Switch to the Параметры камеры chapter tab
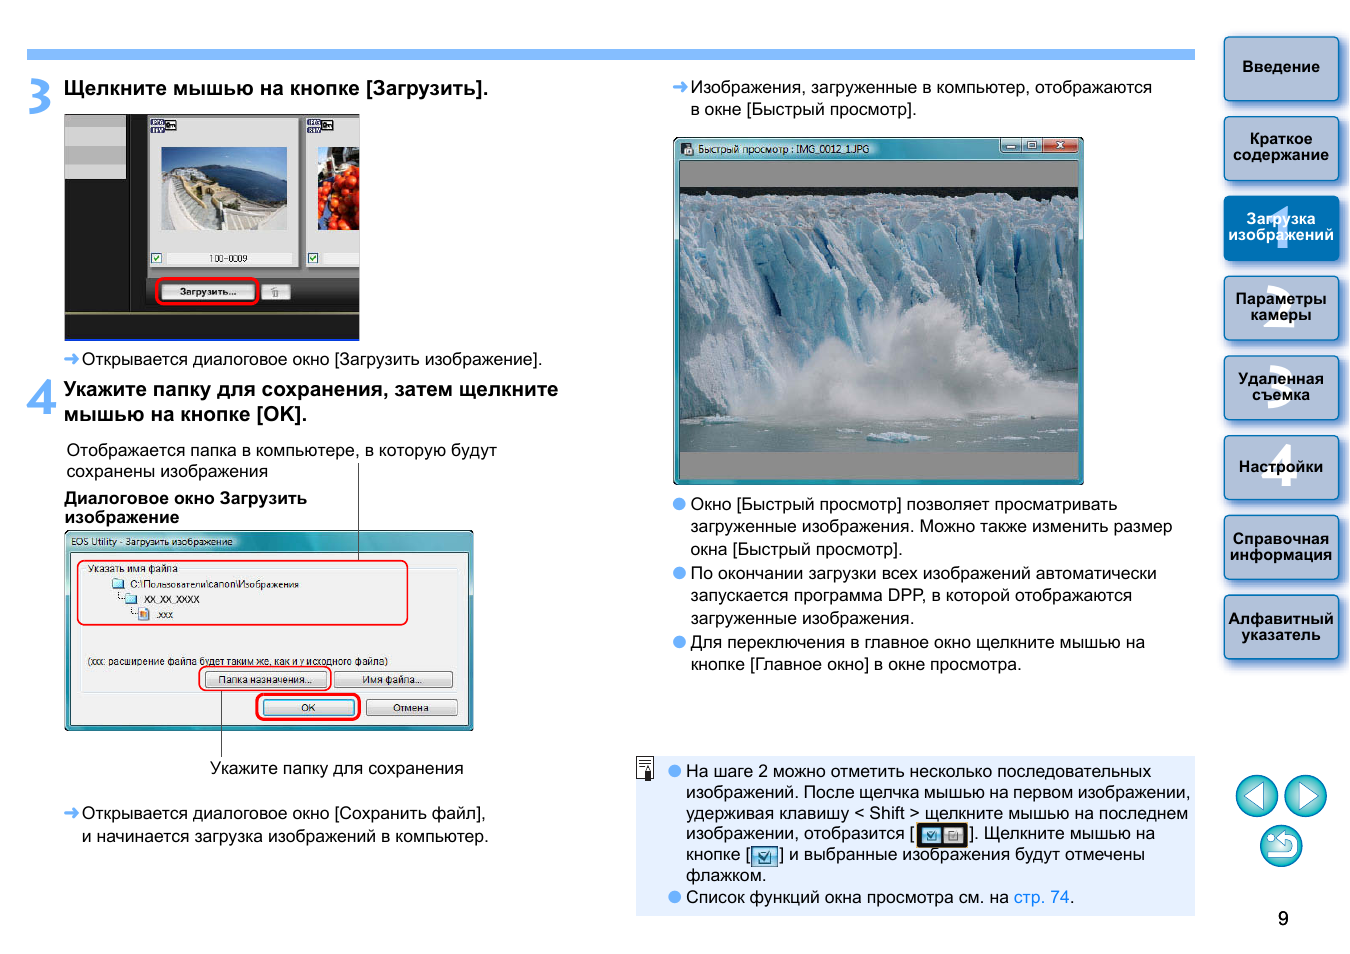The height and width of the screenshot is (954, 1350). point(1280,307)
